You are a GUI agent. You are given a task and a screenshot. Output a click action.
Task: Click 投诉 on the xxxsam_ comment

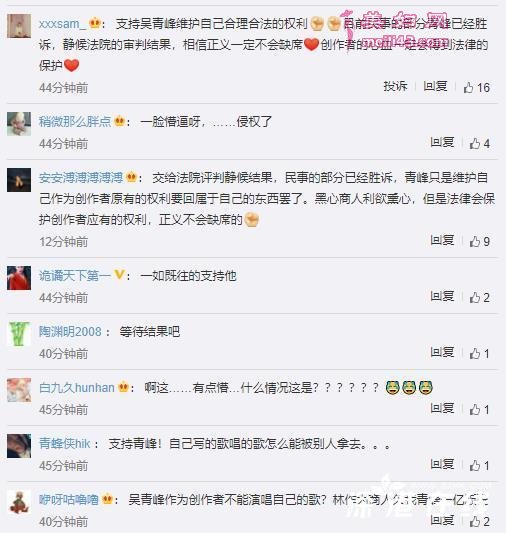click(395, 86)
